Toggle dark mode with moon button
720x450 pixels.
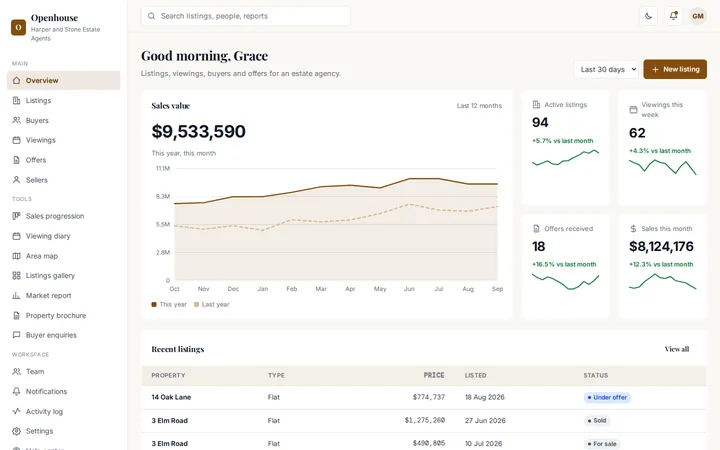[x=648, y=16]
